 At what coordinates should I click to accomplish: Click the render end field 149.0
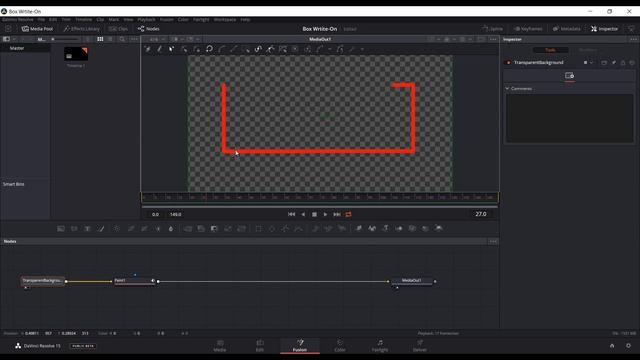coord(176,214)
